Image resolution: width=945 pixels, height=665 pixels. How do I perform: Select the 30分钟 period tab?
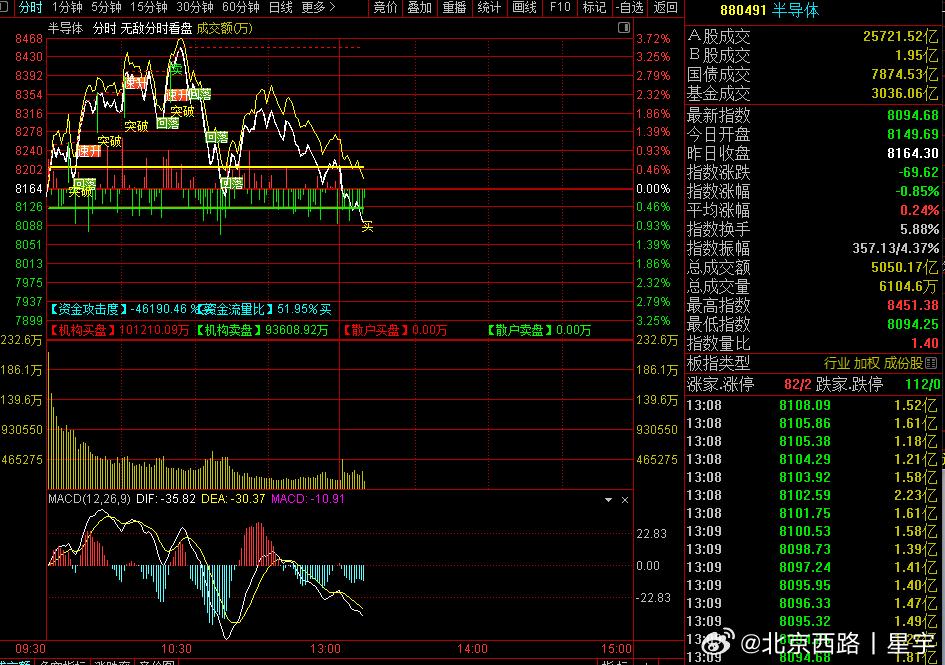point(195,7)
